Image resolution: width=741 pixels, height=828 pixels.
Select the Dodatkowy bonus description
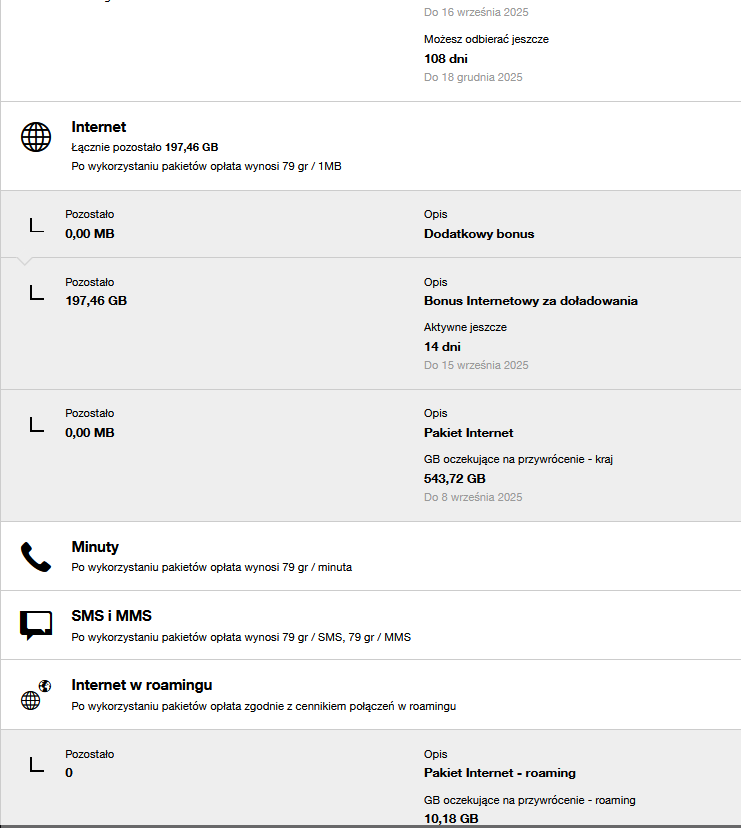point(479,234)
